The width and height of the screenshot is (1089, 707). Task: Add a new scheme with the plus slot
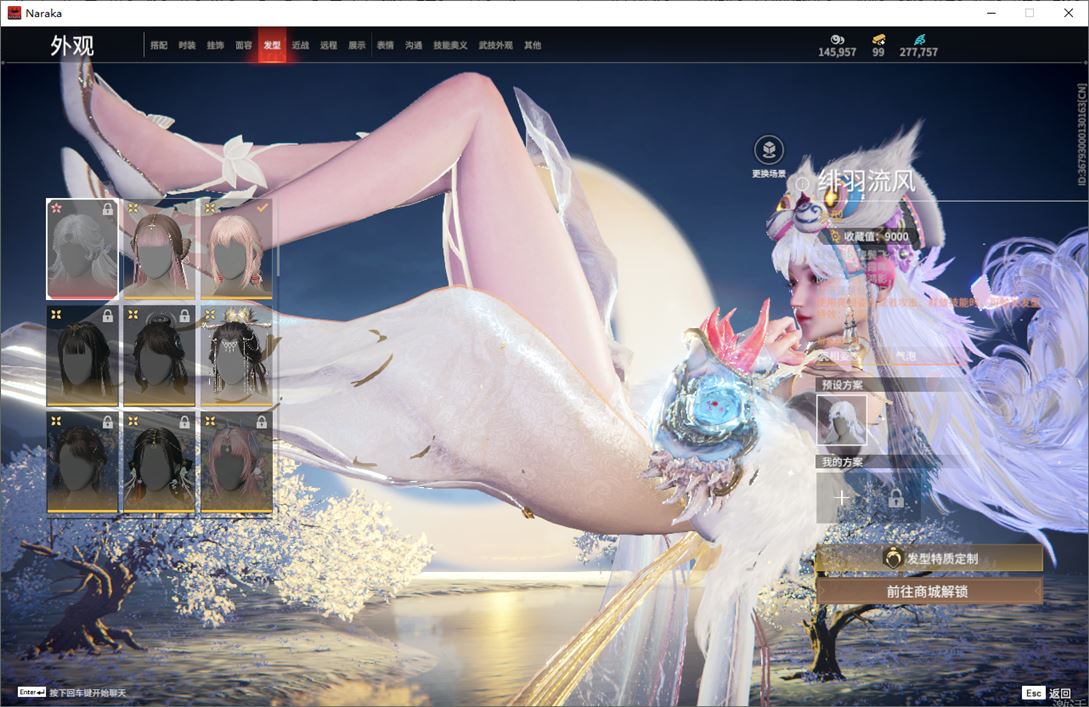tap(841, 498)
